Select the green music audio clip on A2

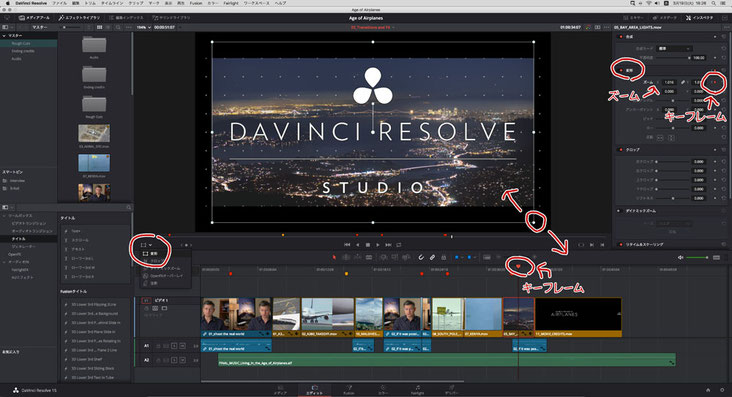click(x=447, y=359)
